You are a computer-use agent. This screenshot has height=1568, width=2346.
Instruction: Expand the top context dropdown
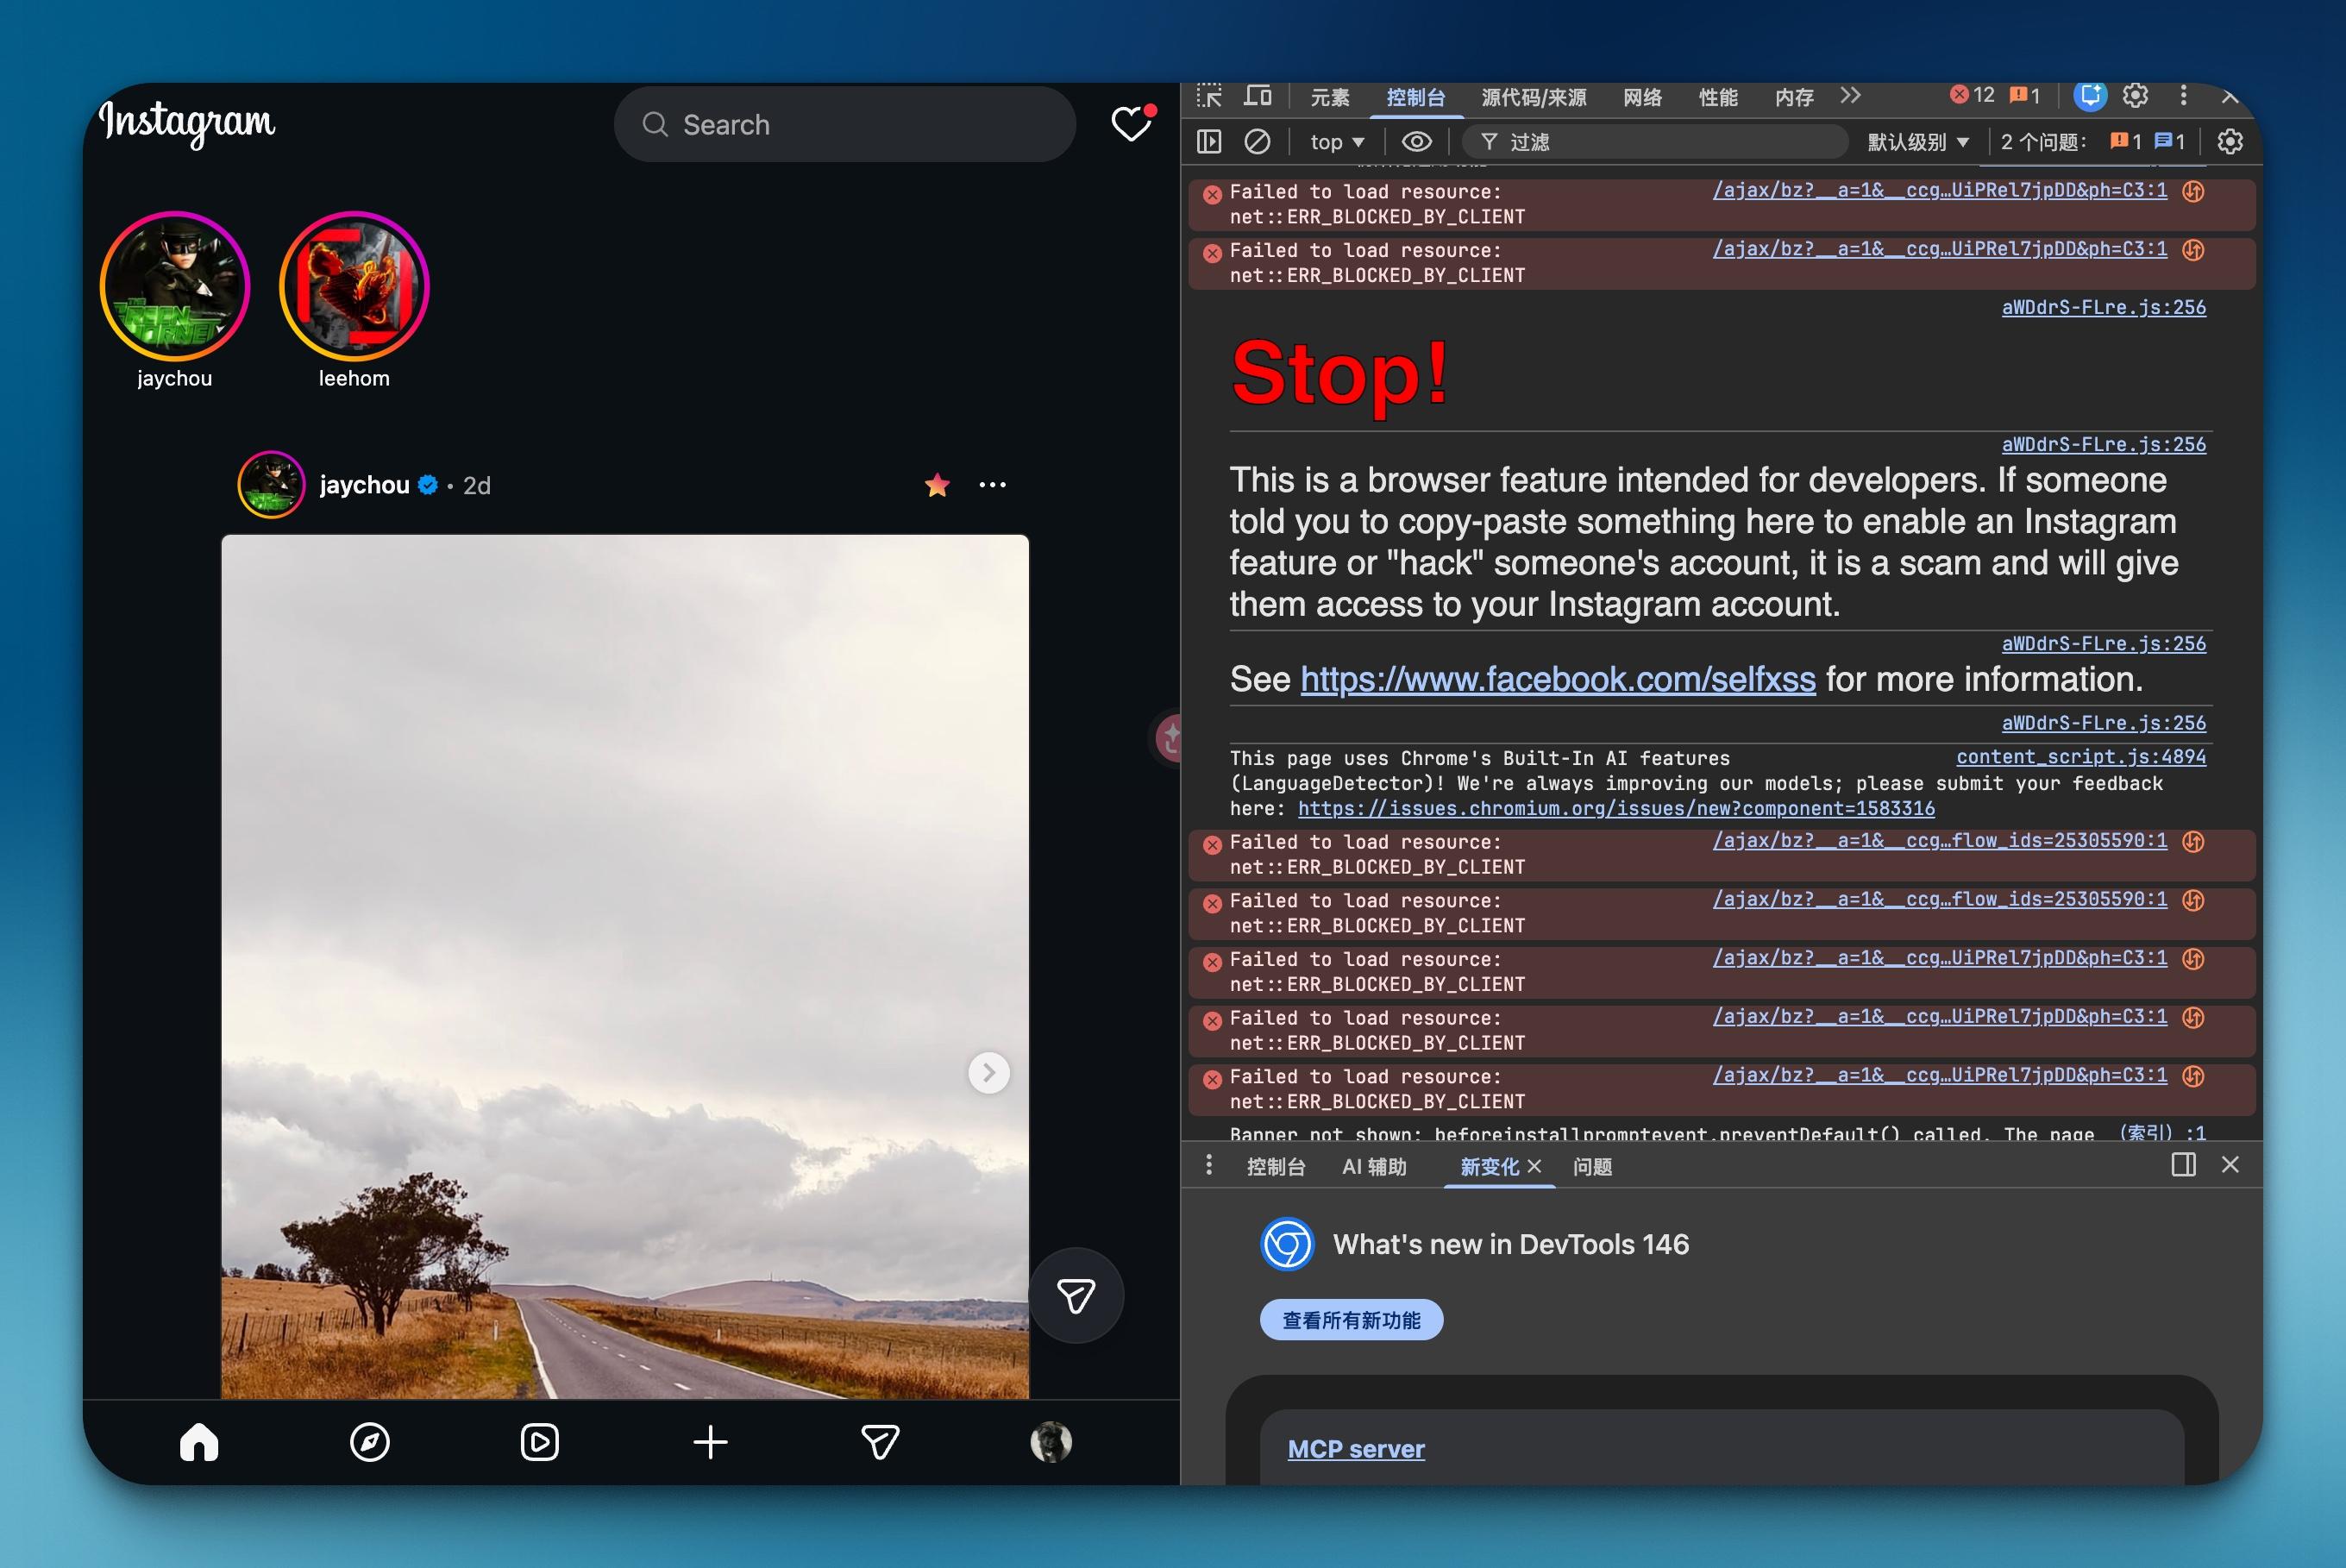click(x=1337, y=142)
